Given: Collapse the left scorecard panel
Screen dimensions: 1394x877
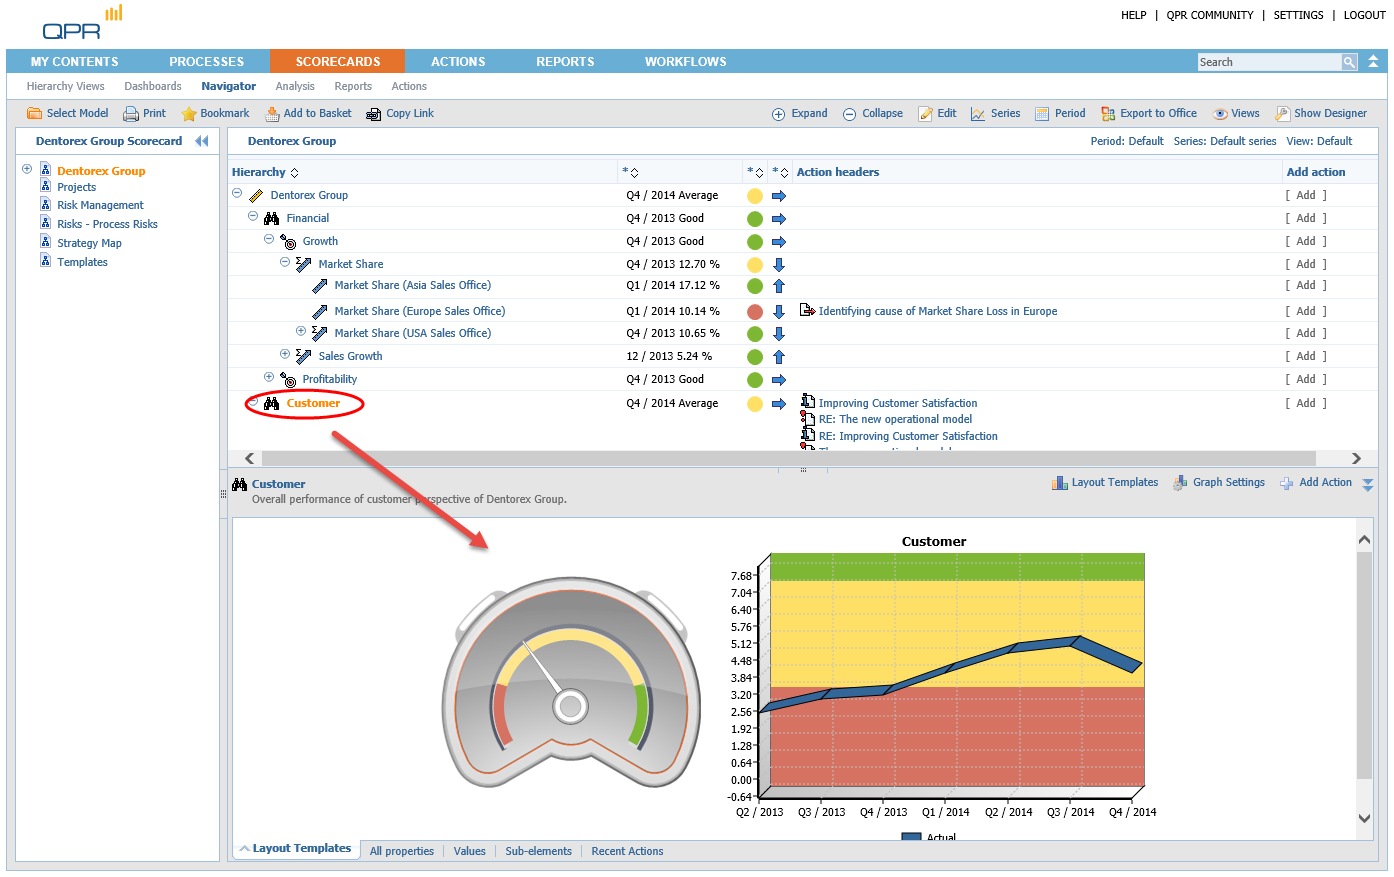Looking at the screenshot, I should (202, 141).
